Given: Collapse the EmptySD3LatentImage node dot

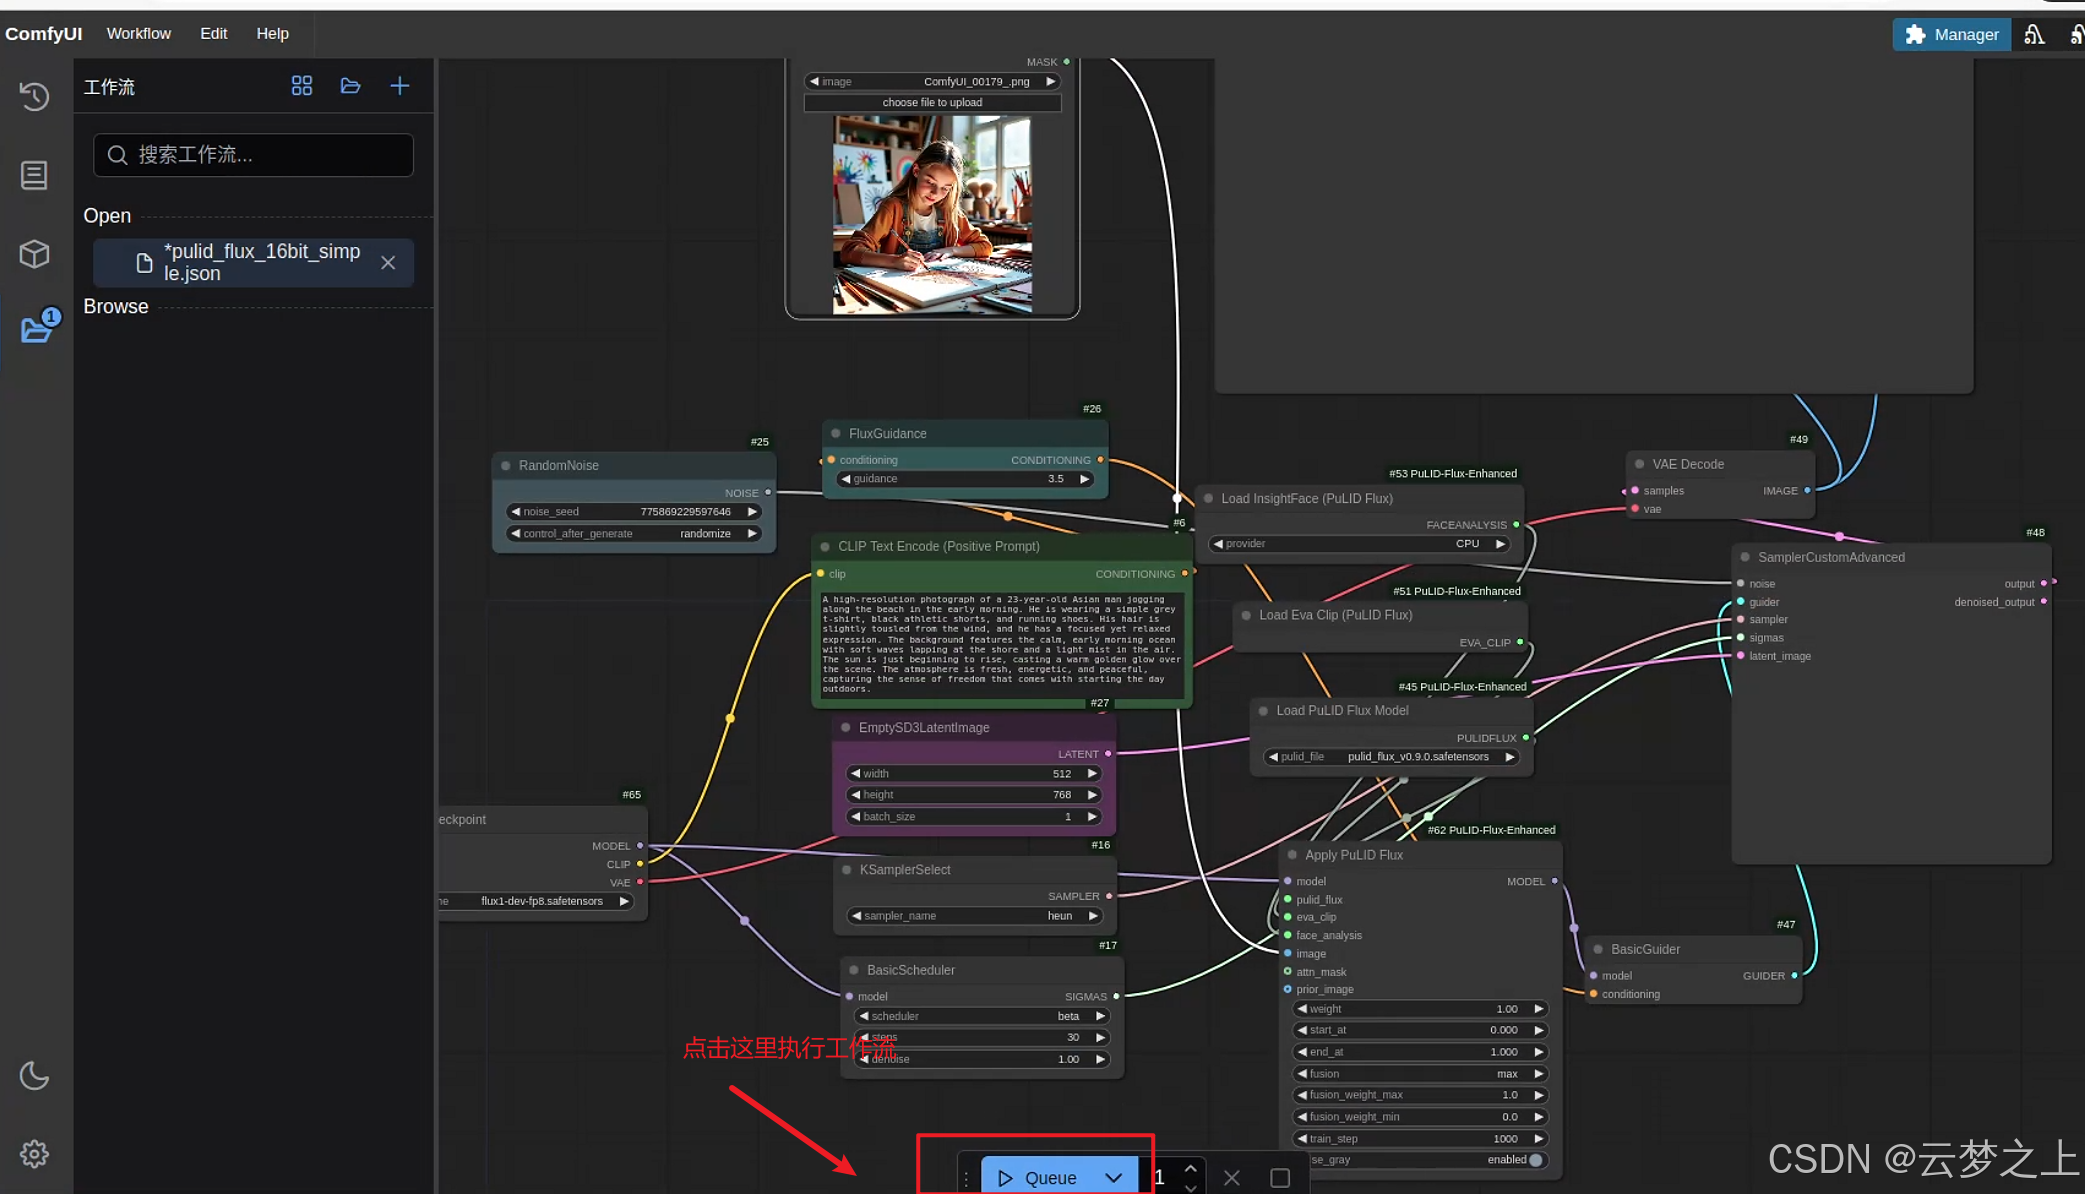Looking at the screenshot, I should 846,728.
